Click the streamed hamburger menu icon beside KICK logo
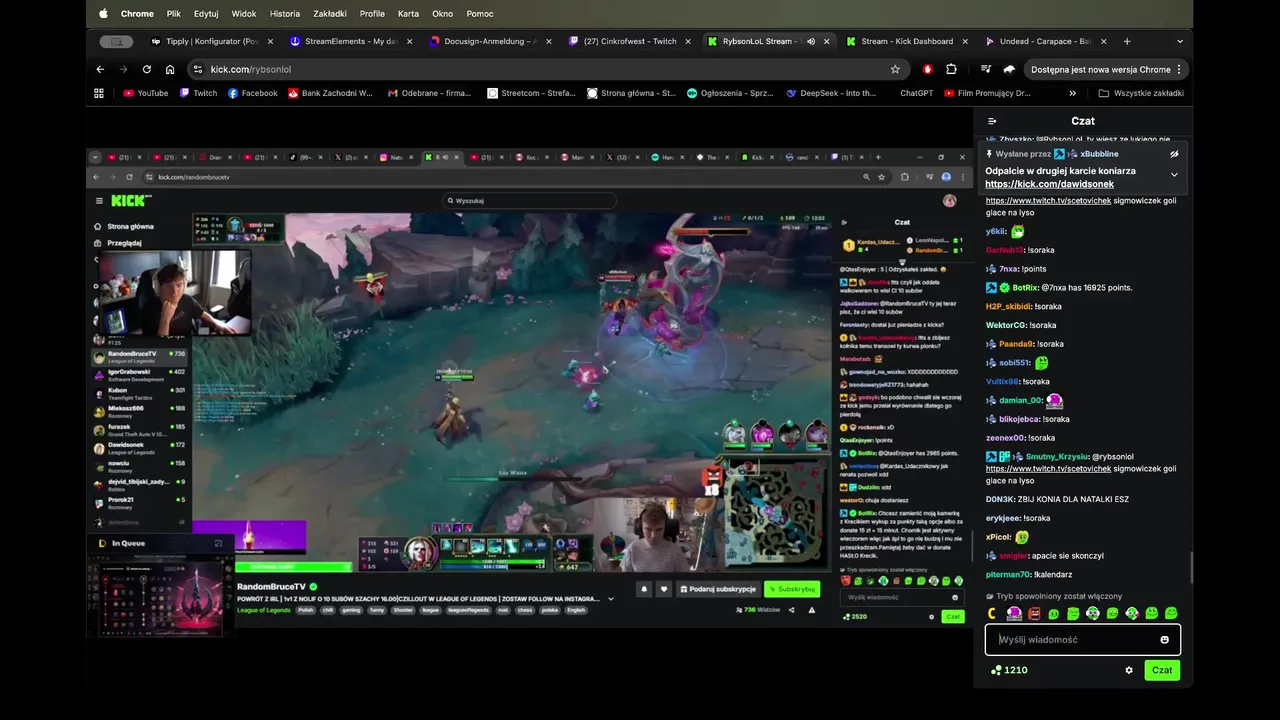The height and width of the screenshot is (720, 1280). [99, 200]
